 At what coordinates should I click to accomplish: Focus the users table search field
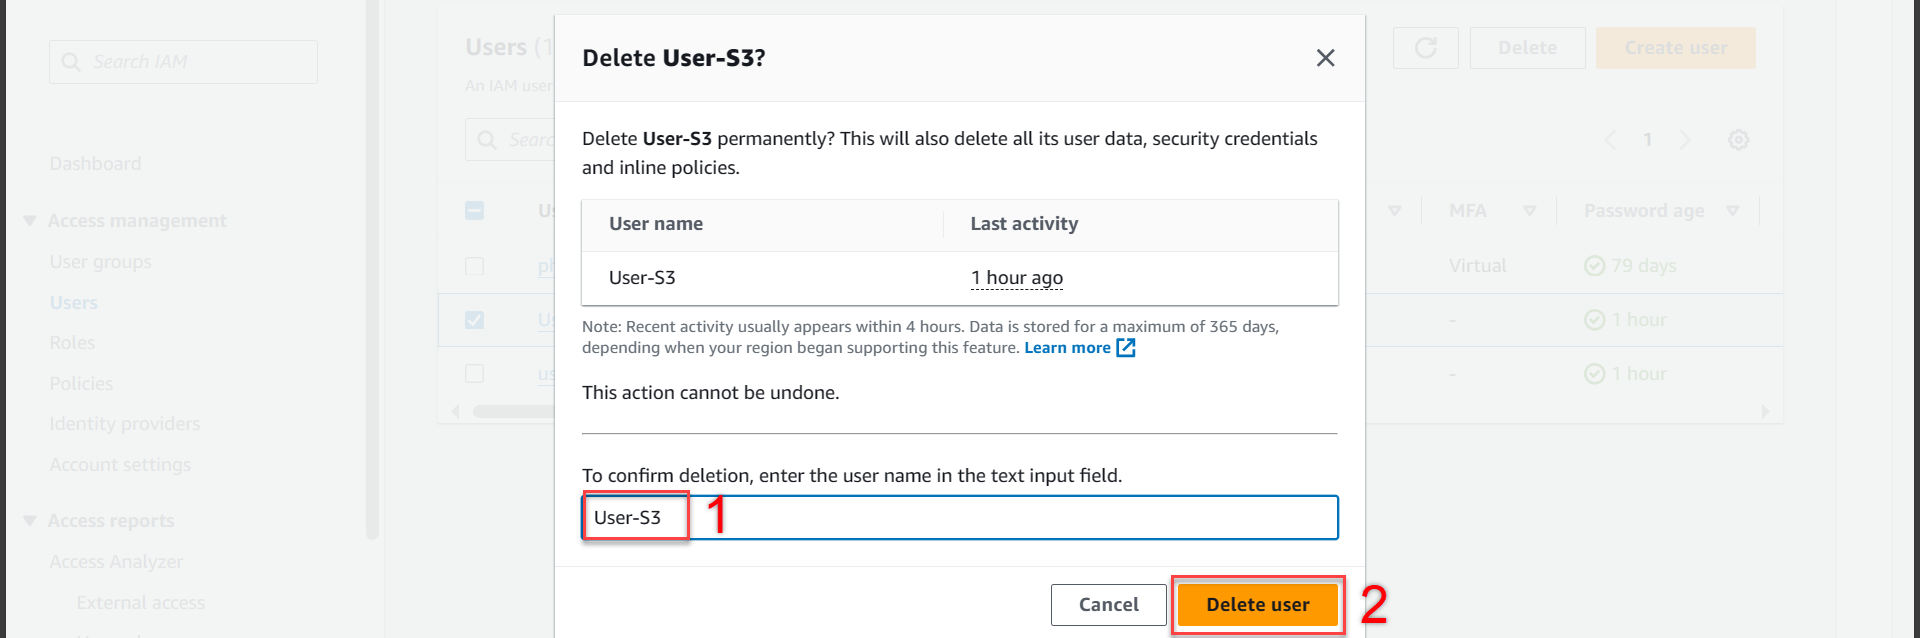click(510, 140)
